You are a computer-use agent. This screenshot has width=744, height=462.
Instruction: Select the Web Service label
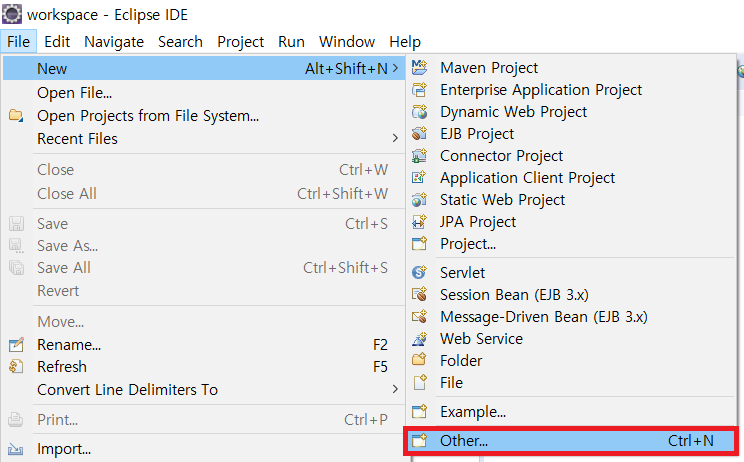(x=481, y=339)
